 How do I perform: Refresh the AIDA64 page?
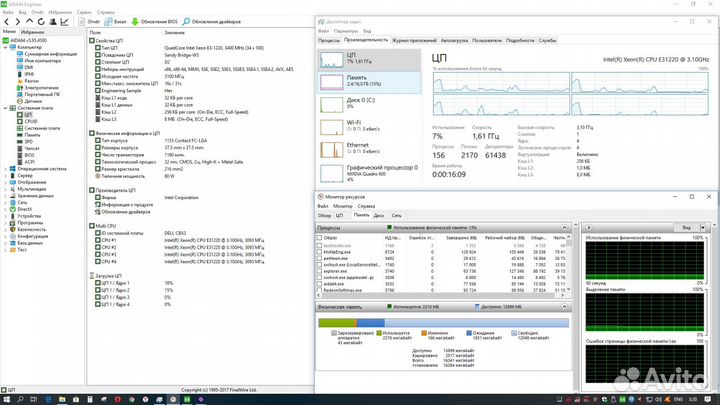point(41,22)
